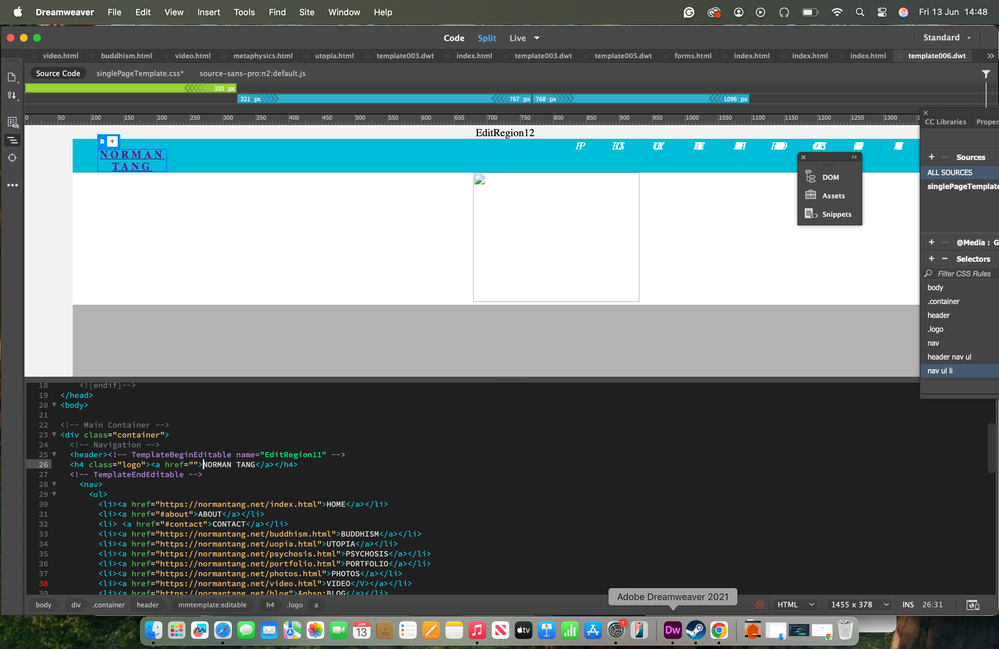Open Steam in the Dock

[x=696, y=630]
